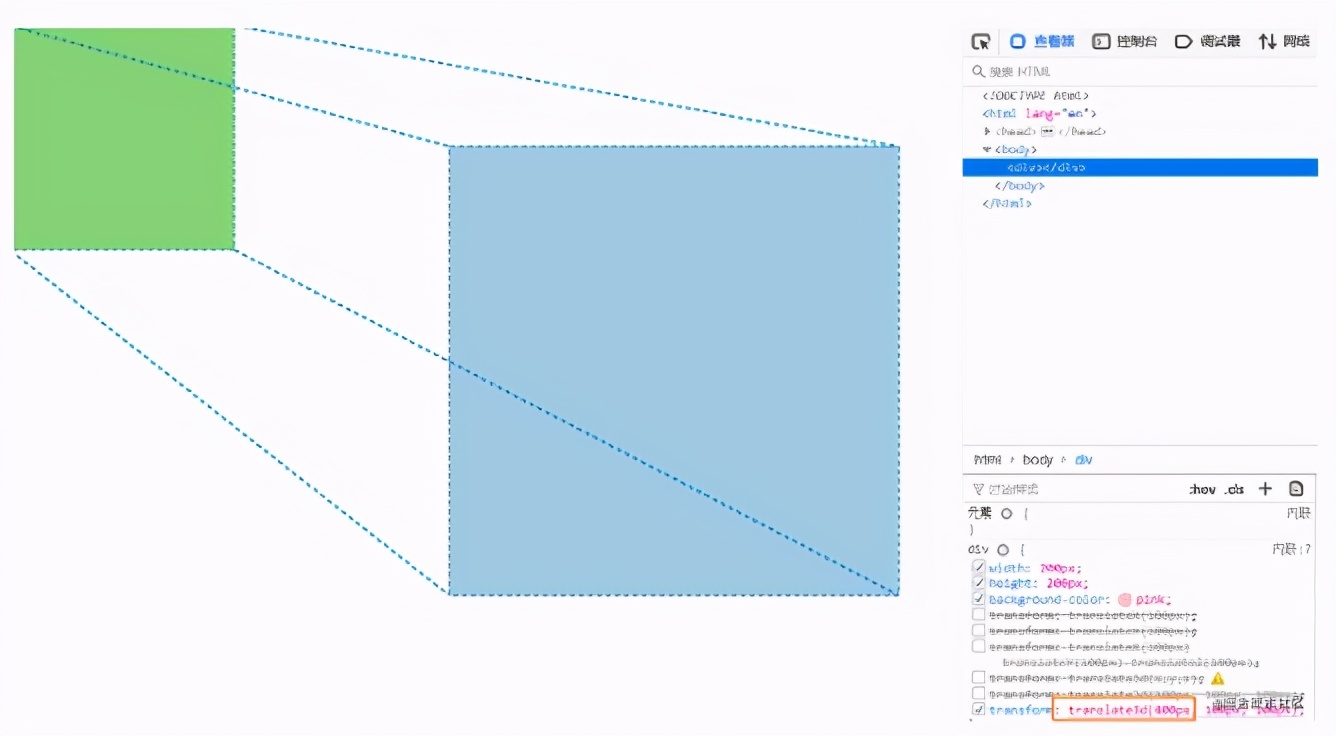Image resolution: width=1336 pixels, height=736 pixels.
Task: Click selector highlighter icon beside 元素 rule
Action: 1006,513
